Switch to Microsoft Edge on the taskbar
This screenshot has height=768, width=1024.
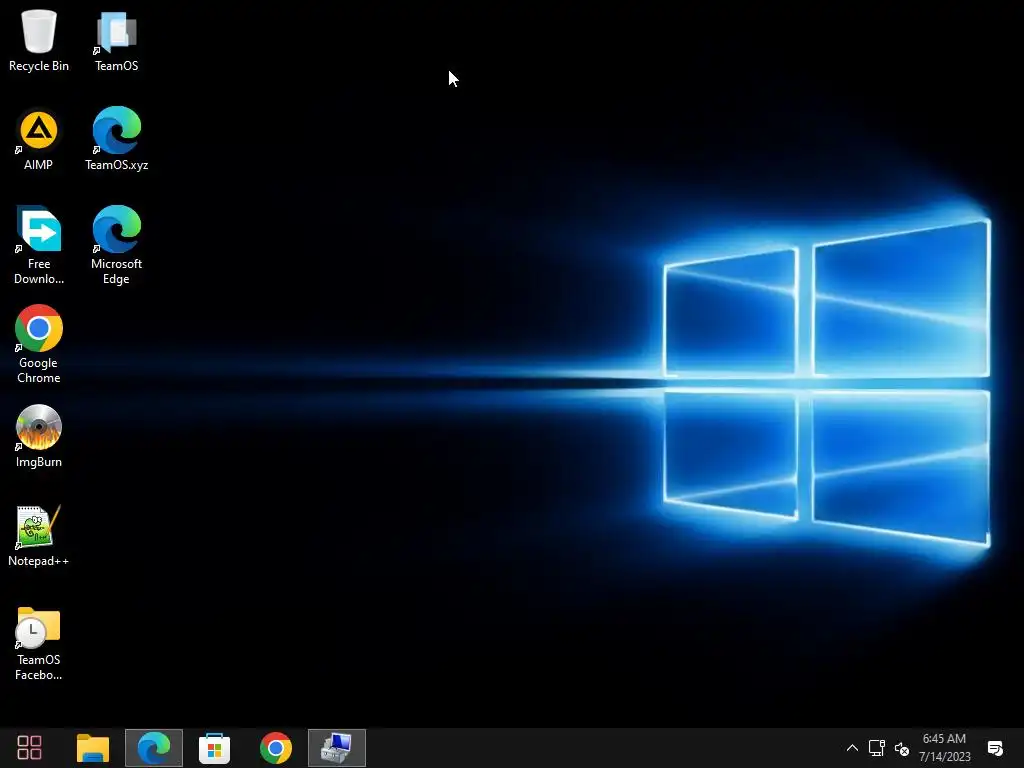tap(154, 748)
